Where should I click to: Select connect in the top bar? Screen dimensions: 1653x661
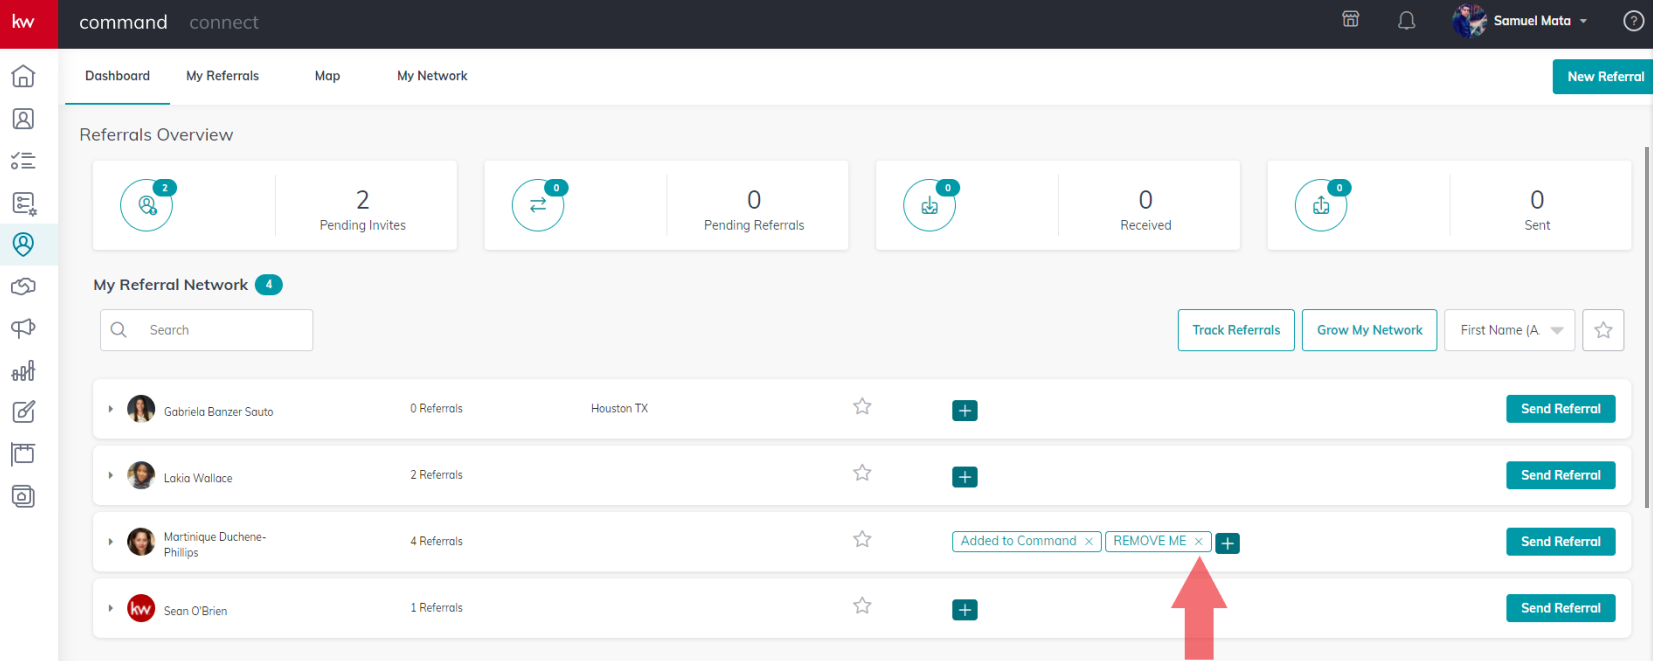[x=224, y=22]
